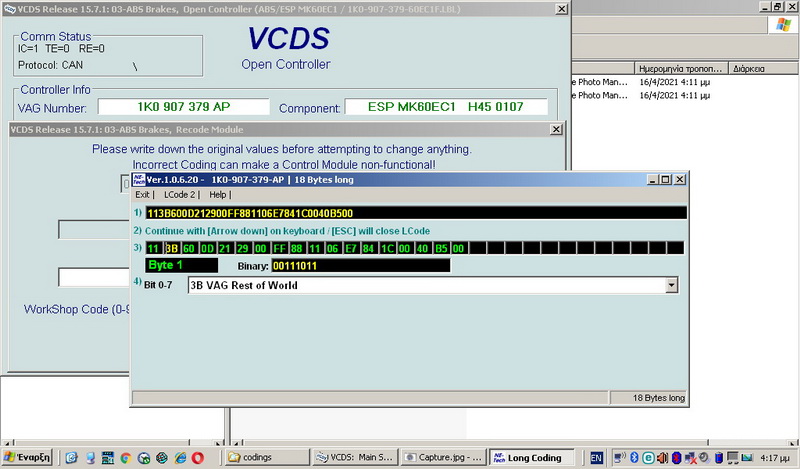Open the film-strip quick launch icon
Image resolution: width=800 pixels, height=469 pixels.
click(x=108, y=458)
